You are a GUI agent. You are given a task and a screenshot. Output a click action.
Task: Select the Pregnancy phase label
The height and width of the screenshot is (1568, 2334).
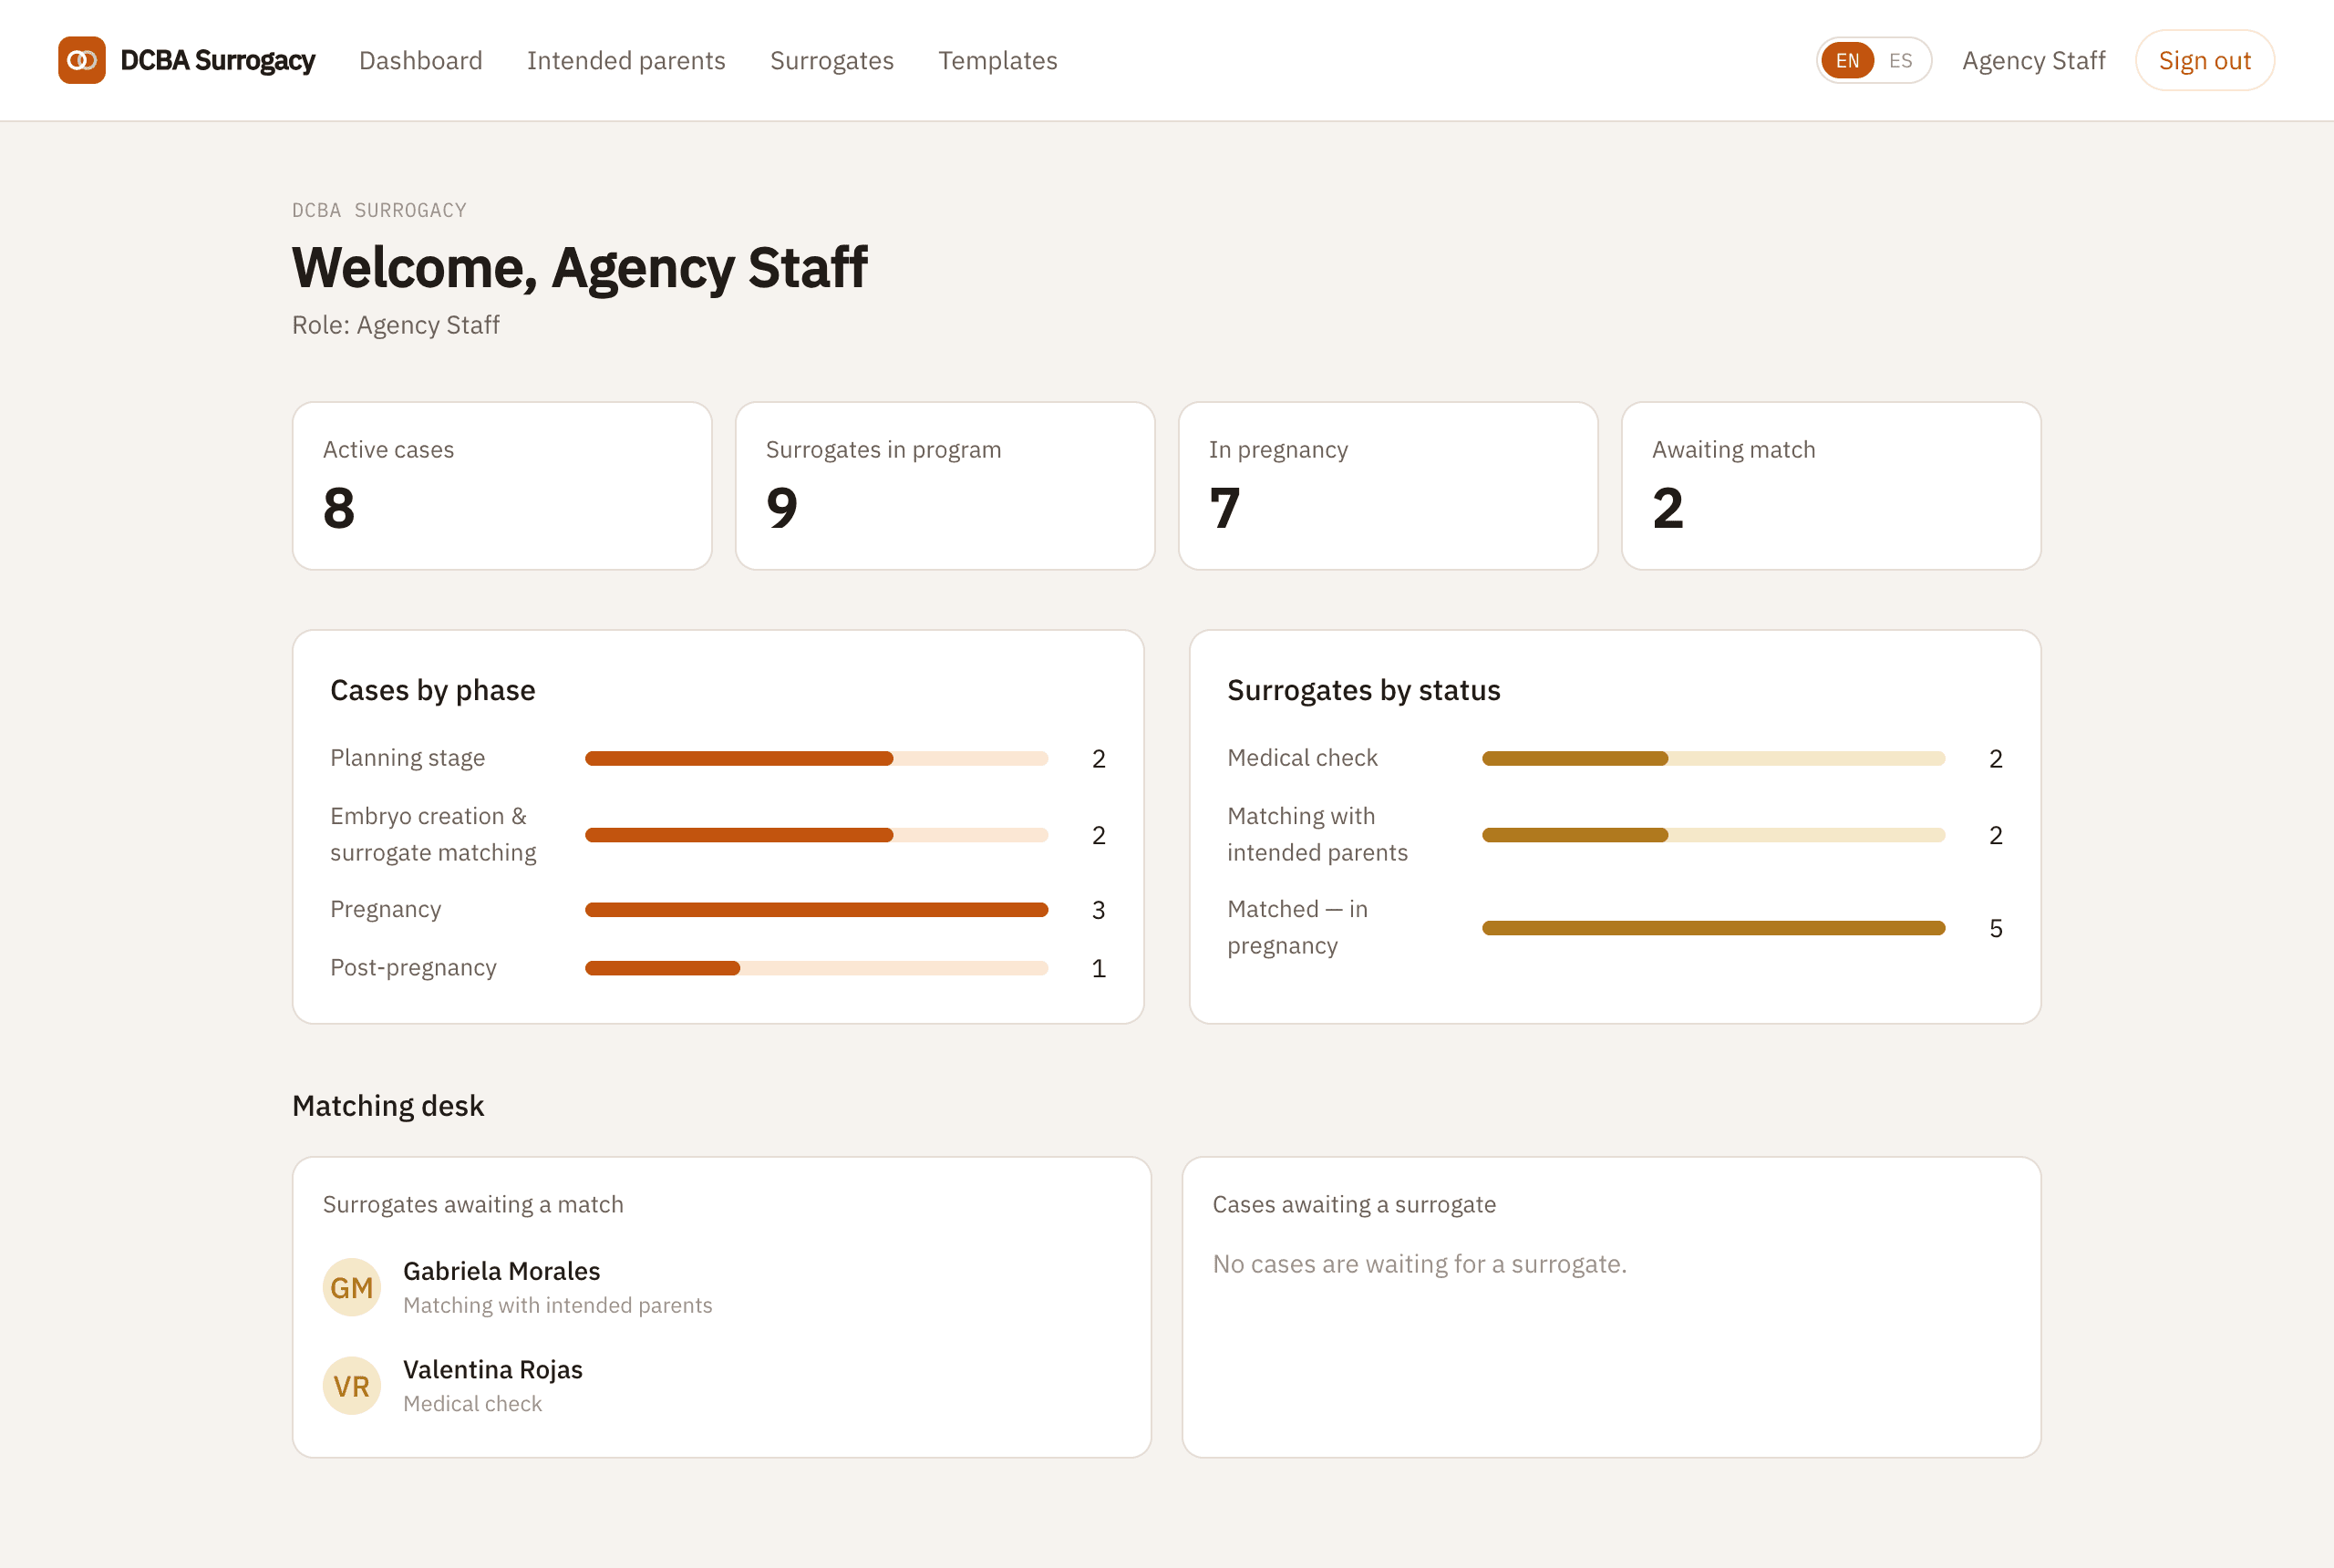(x=385, y=909)
